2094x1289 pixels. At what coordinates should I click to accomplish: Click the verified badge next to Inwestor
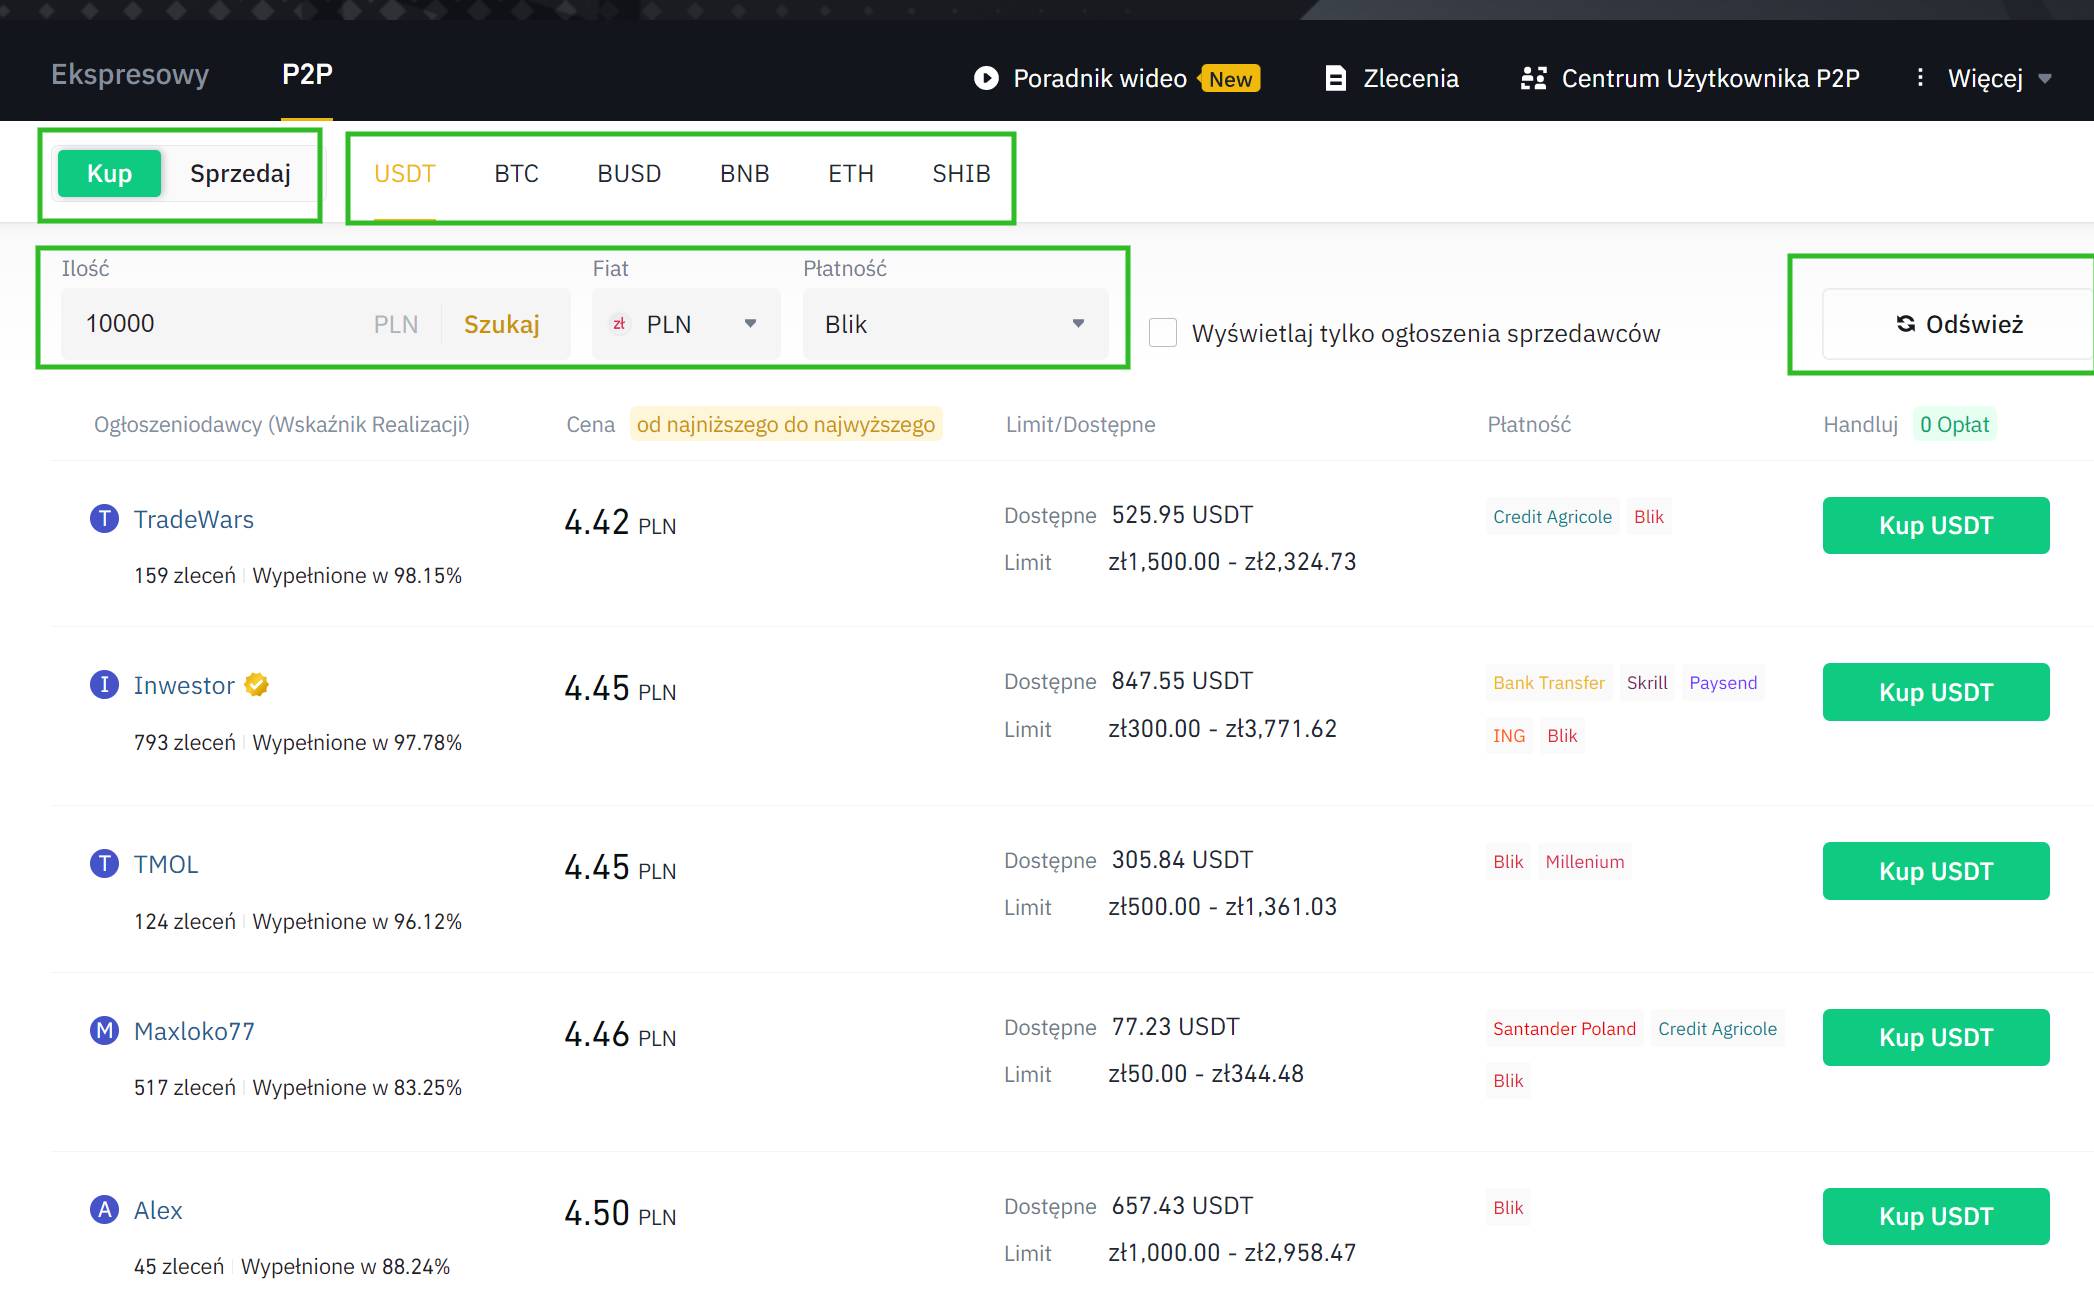click(x=257, y=685)
